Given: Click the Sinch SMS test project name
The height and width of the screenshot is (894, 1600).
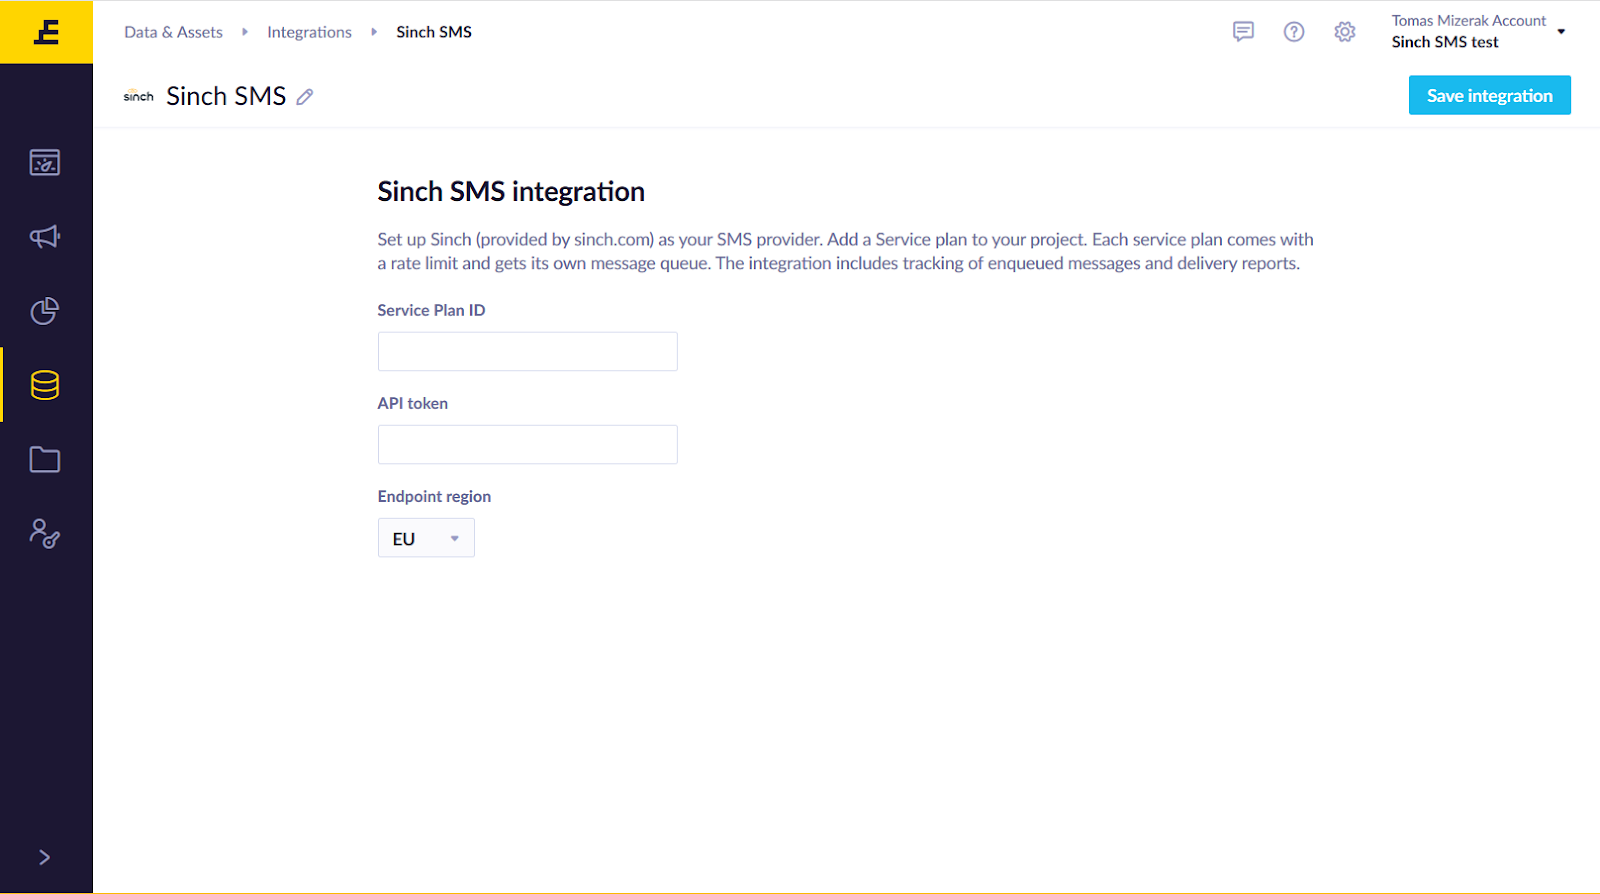Looking at the screenshot, I should 1445,42.
